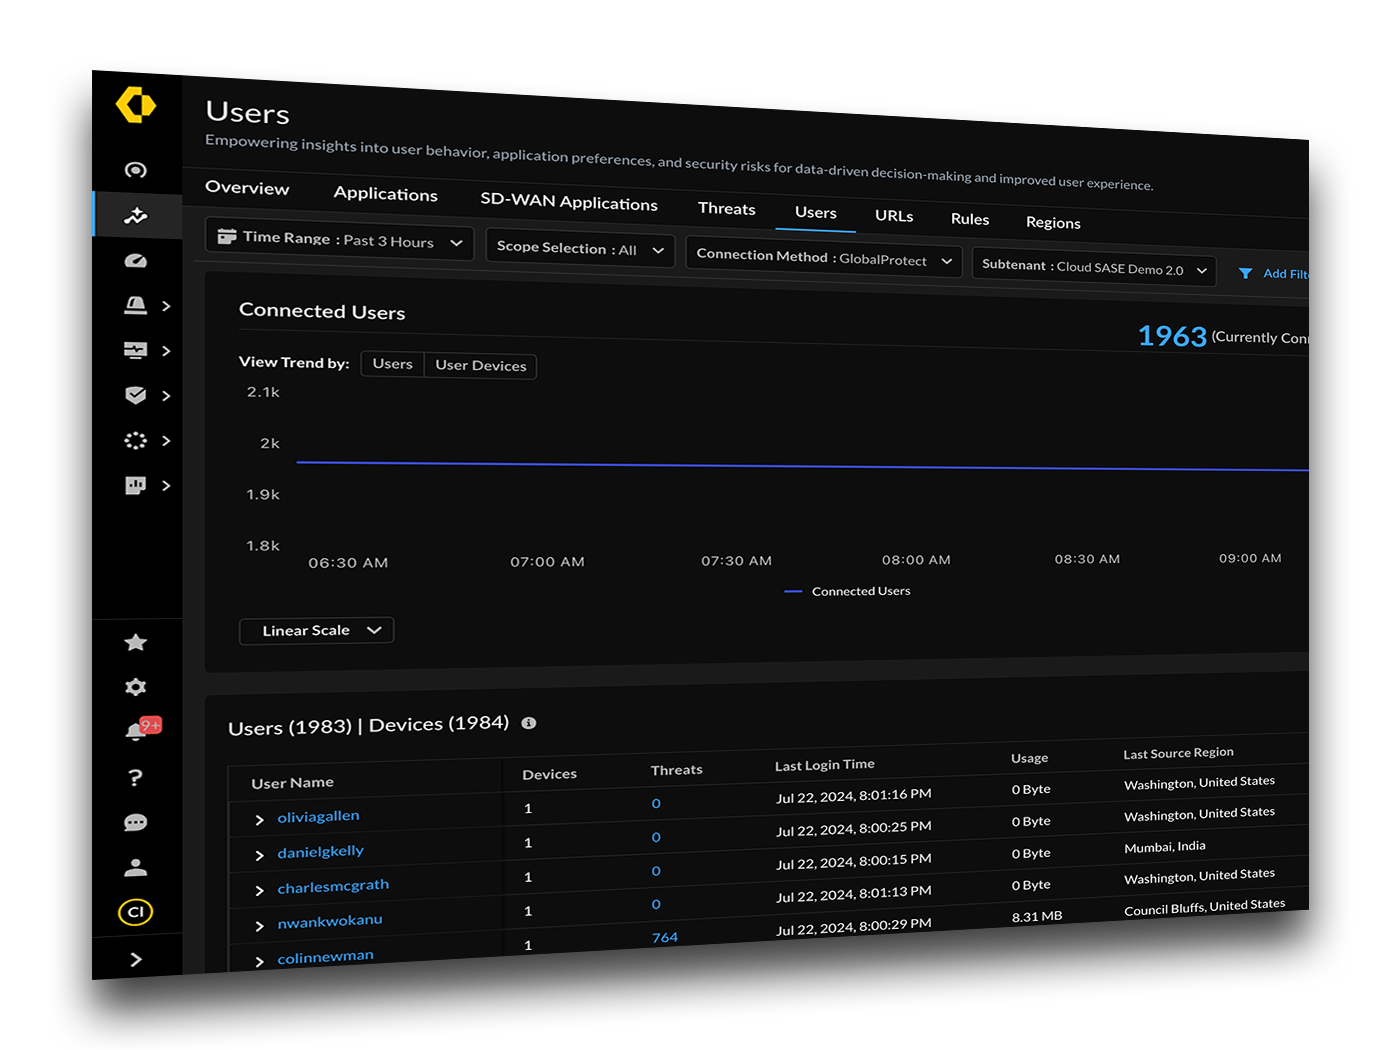Open the Linear Scale dropdown
This screenshot has width=1400, height=1050.
(x=316, y=630)
